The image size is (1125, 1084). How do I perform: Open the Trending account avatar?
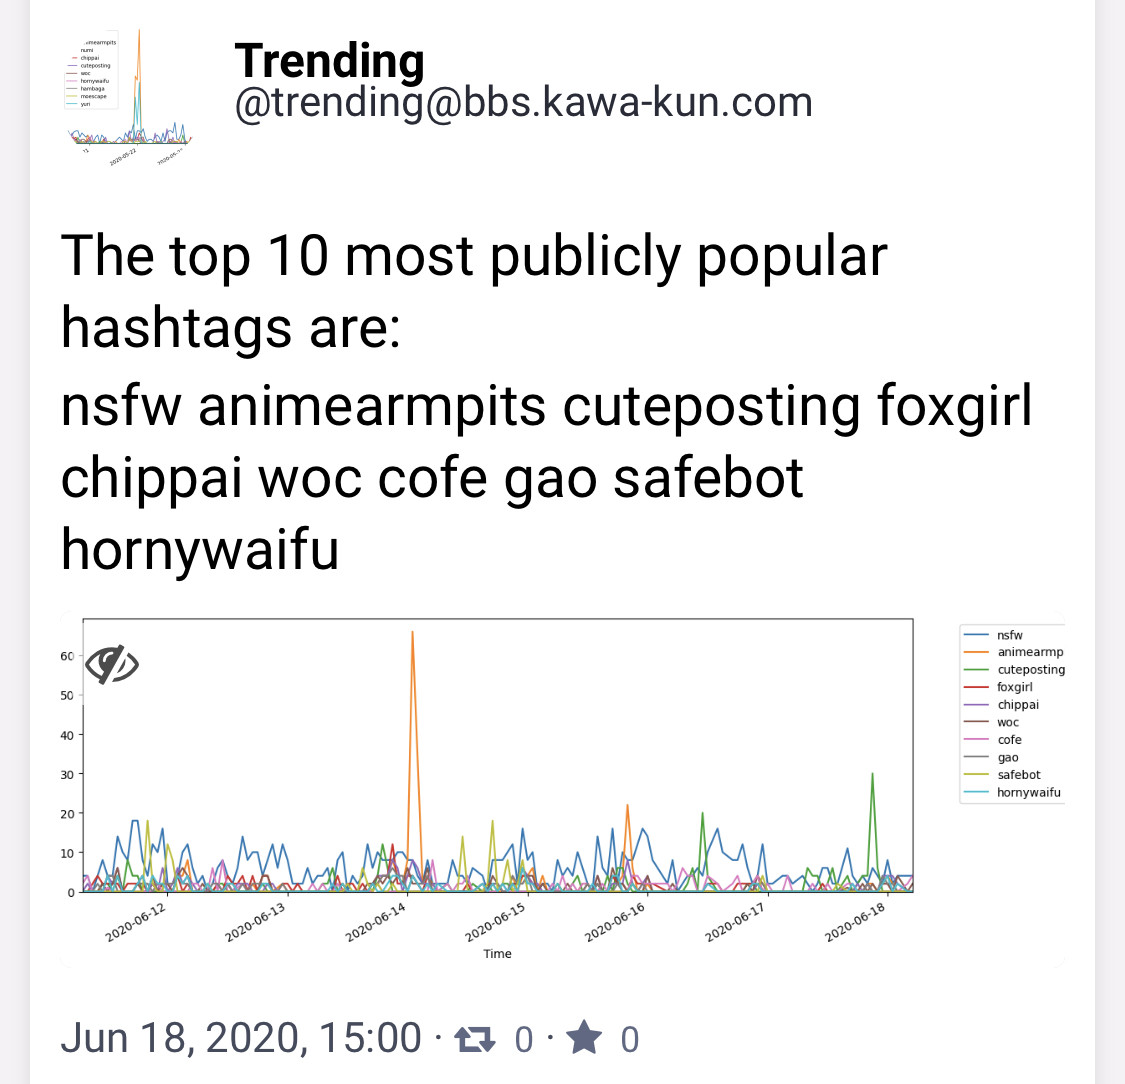pyautogui.click(x=128, y=88)
